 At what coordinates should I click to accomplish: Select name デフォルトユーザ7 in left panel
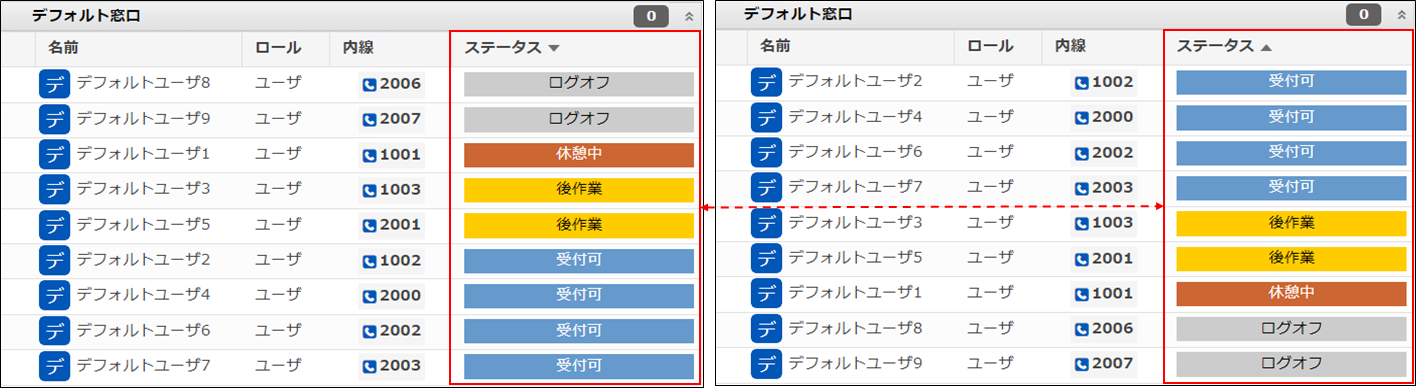(x=143, y=366)
